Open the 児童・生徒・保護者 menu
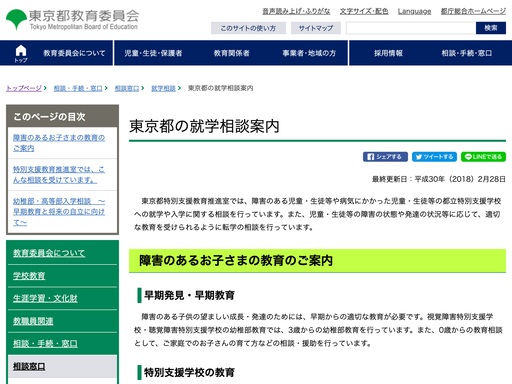This screenshot has height=384, width=512. (x=153, y=53)
